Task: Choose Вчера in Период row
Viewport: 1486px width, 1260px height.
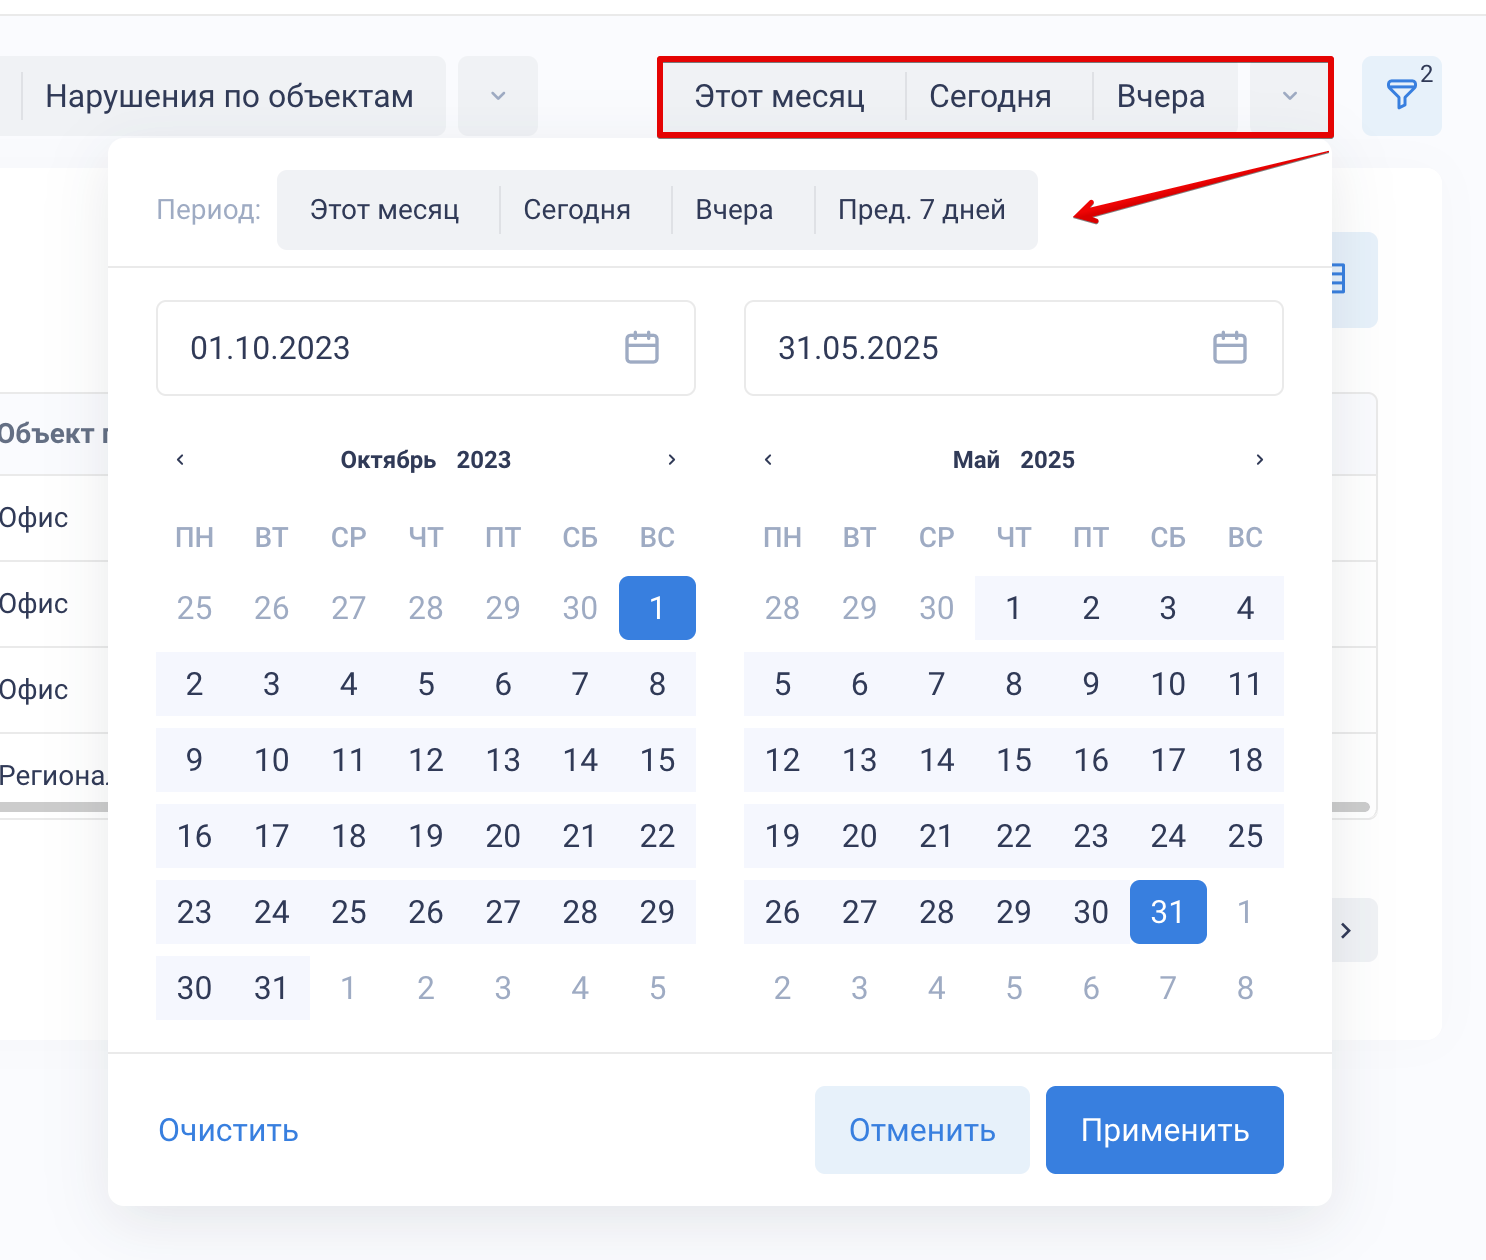Action: click(x=735, y=210)
